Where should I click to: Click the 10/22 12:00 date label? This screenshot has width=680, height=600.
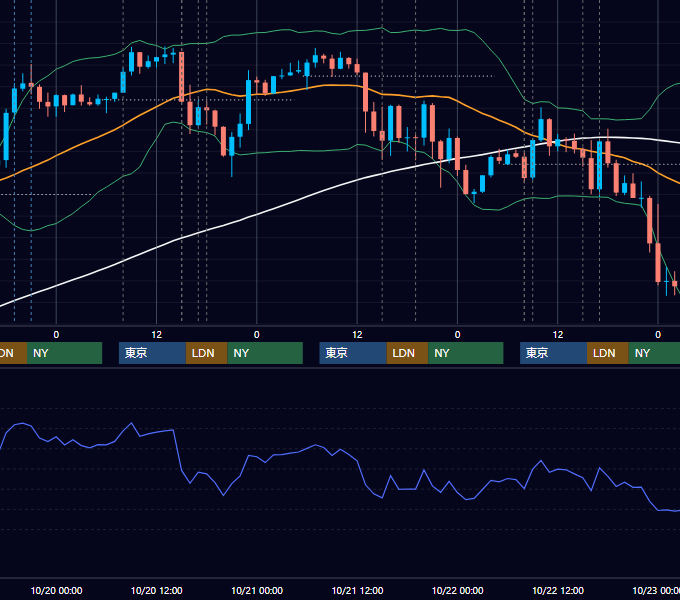(558, 590)
